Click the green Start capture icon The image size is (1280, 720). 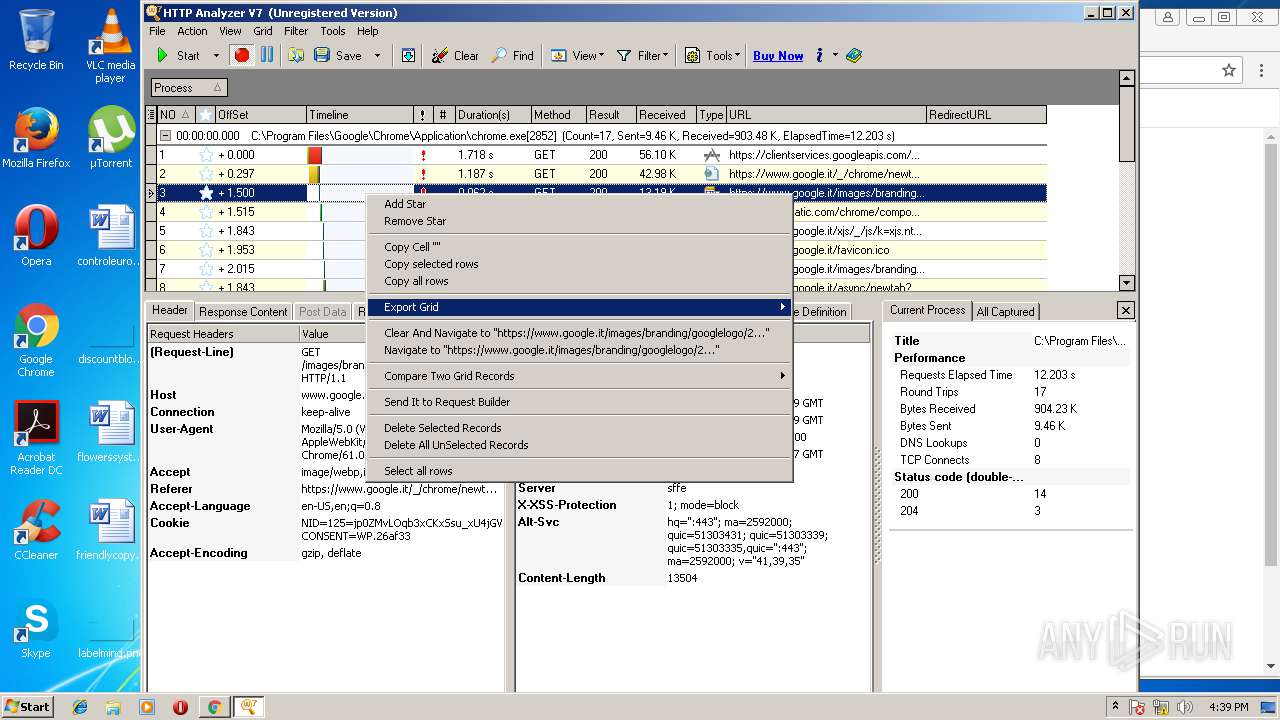162,56
